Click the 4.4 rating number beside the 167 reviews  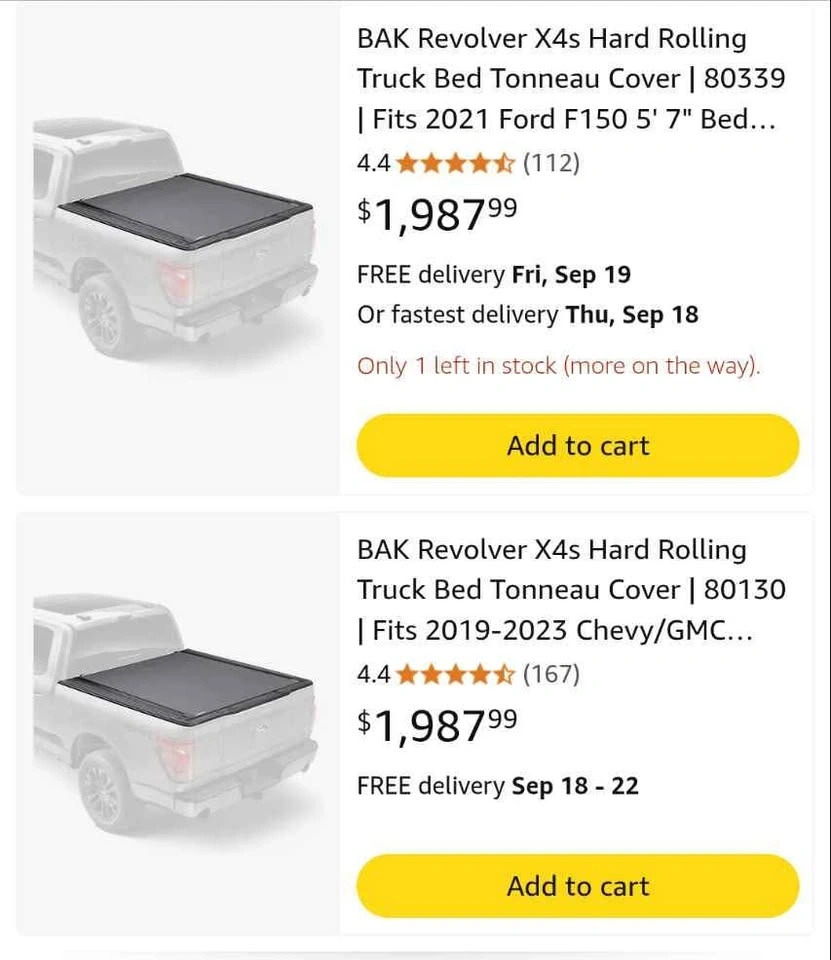pos(374,675)
